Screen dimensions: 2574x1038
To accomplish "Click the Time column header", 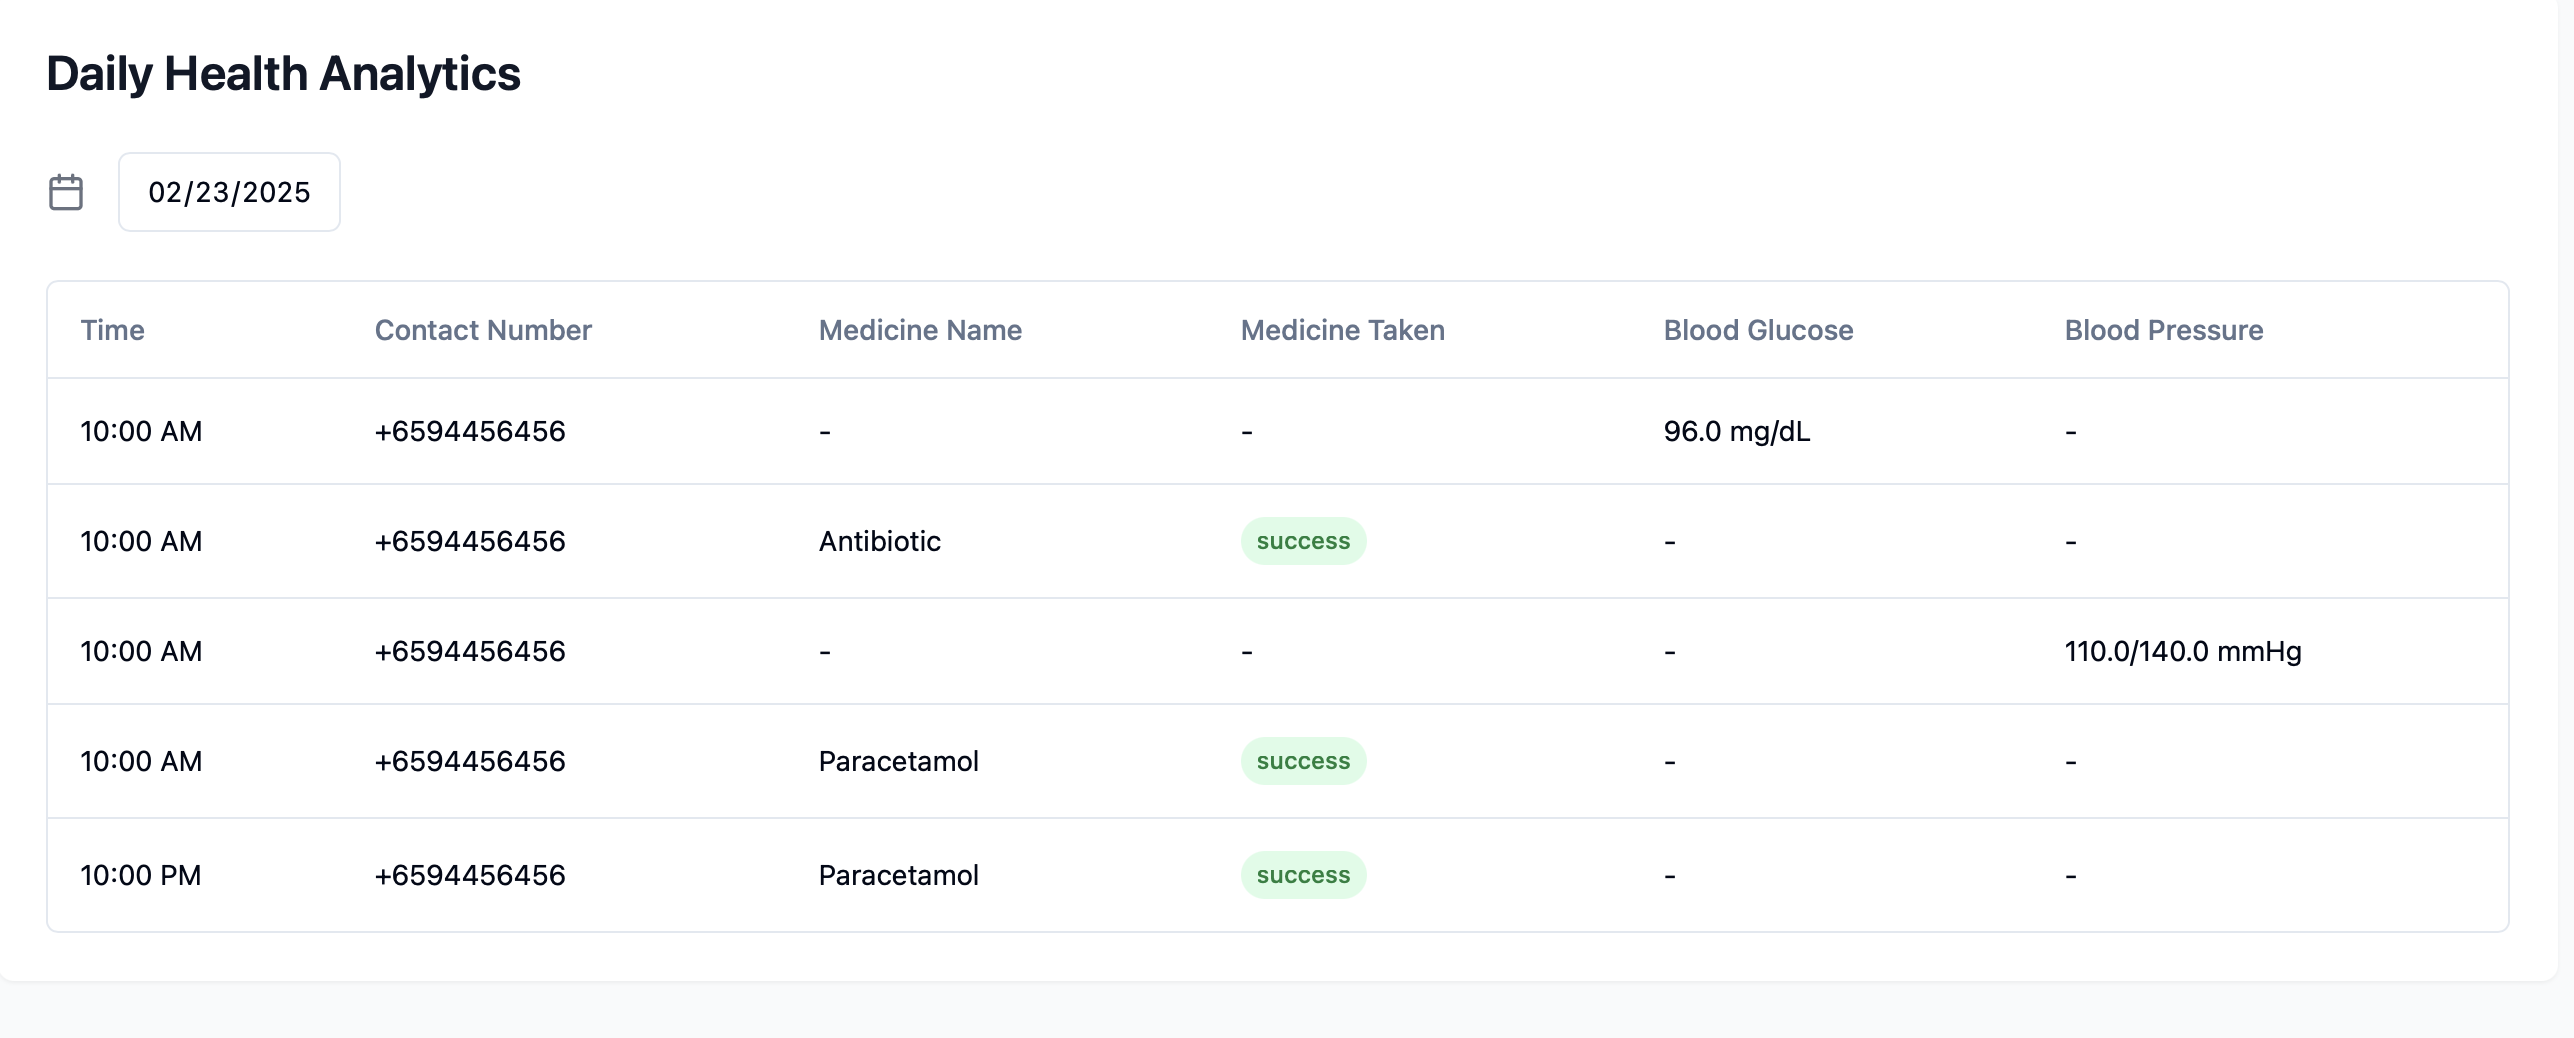I will coord(112,330).
